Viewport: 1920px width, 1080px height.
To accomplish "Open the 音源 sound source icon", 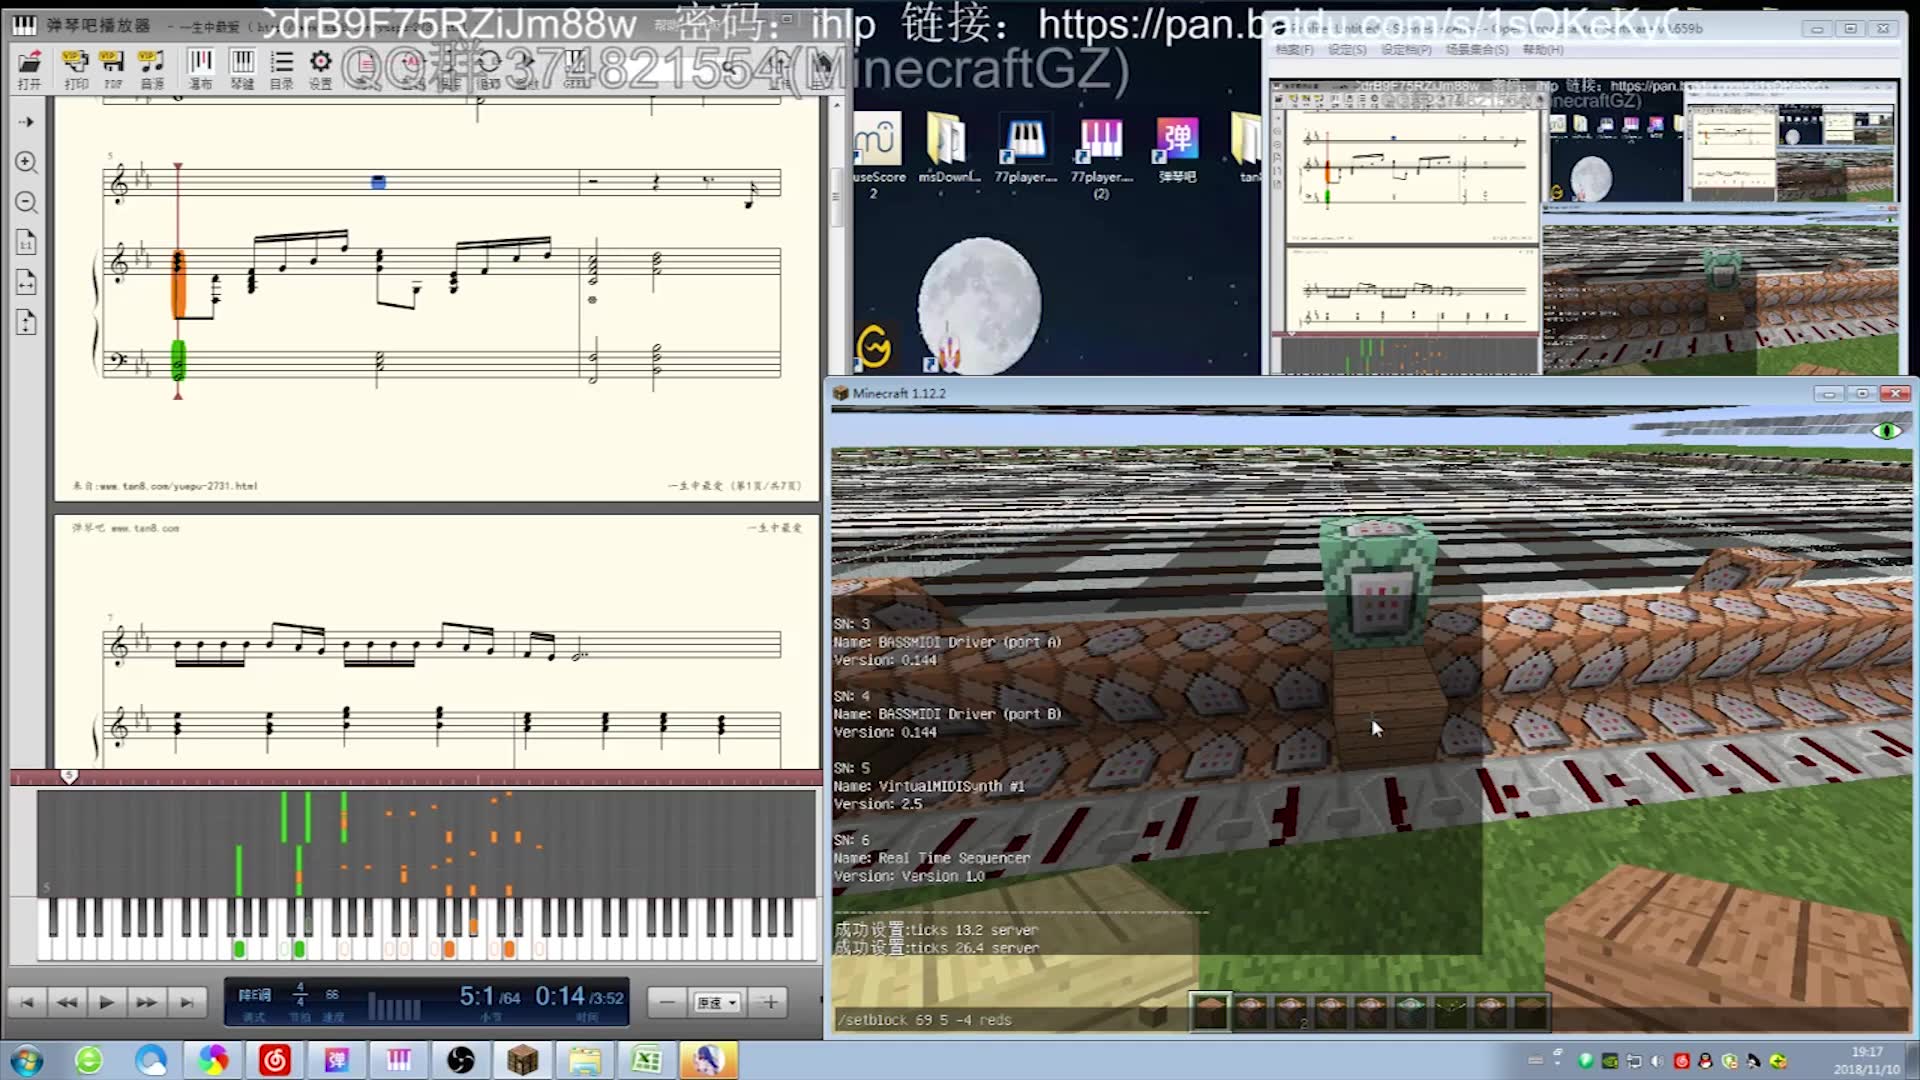I will tap(152, 69).
